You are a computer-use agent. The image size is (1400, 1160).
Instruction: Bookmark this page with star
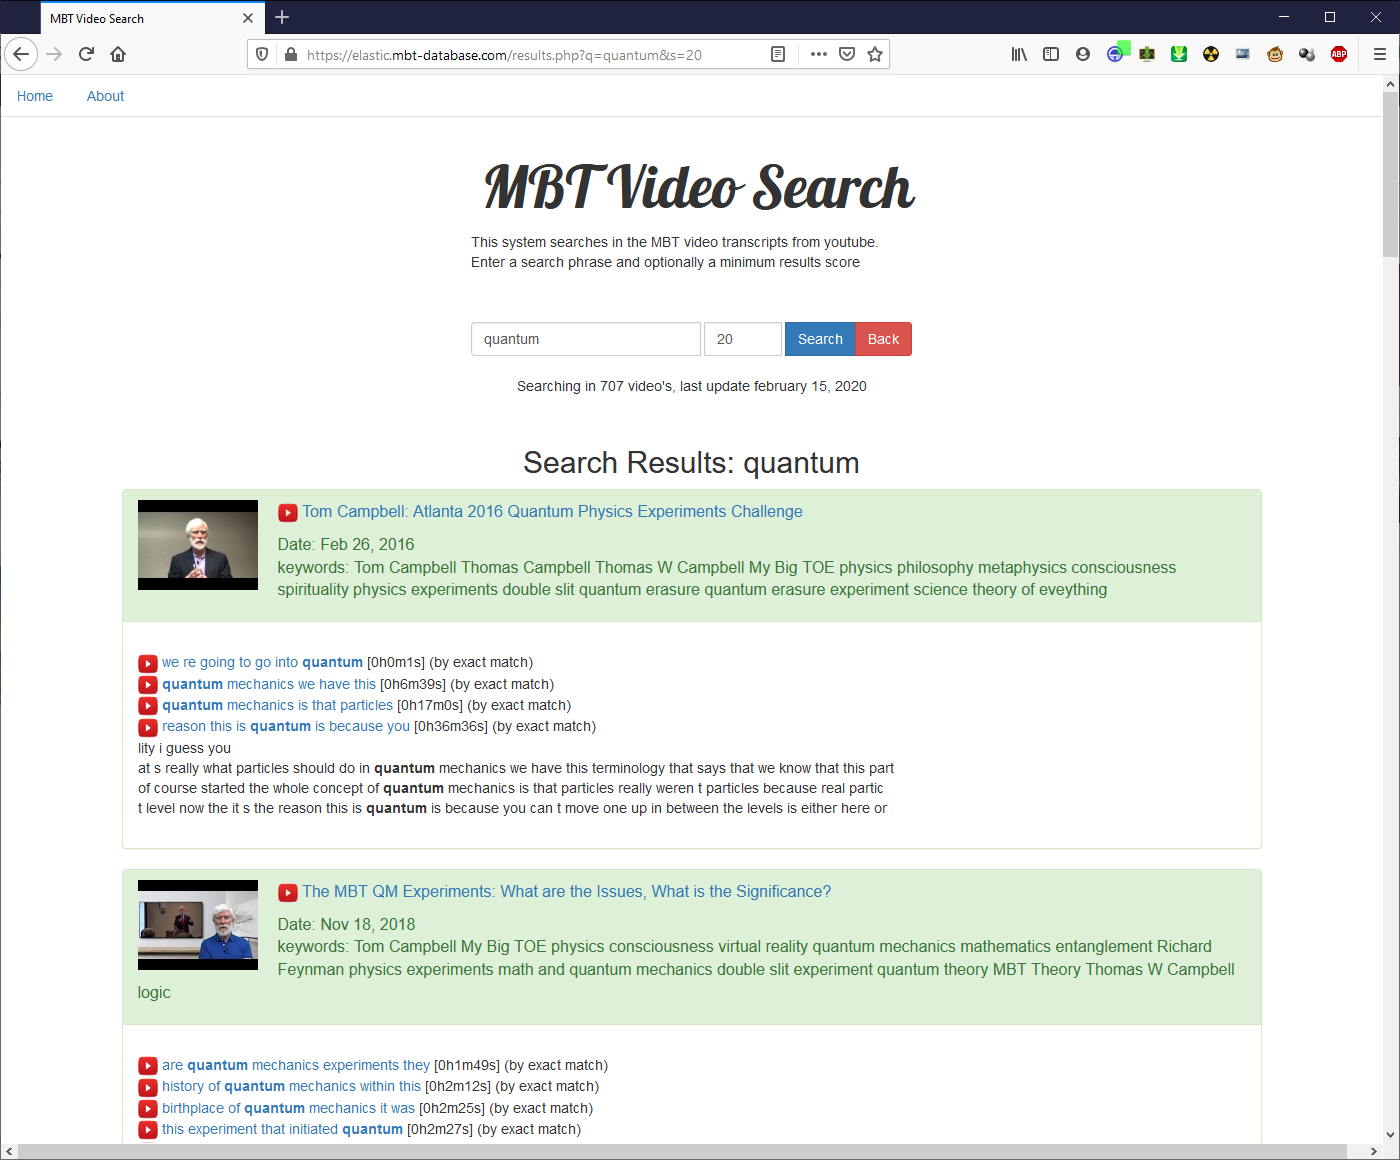point(875,54)
